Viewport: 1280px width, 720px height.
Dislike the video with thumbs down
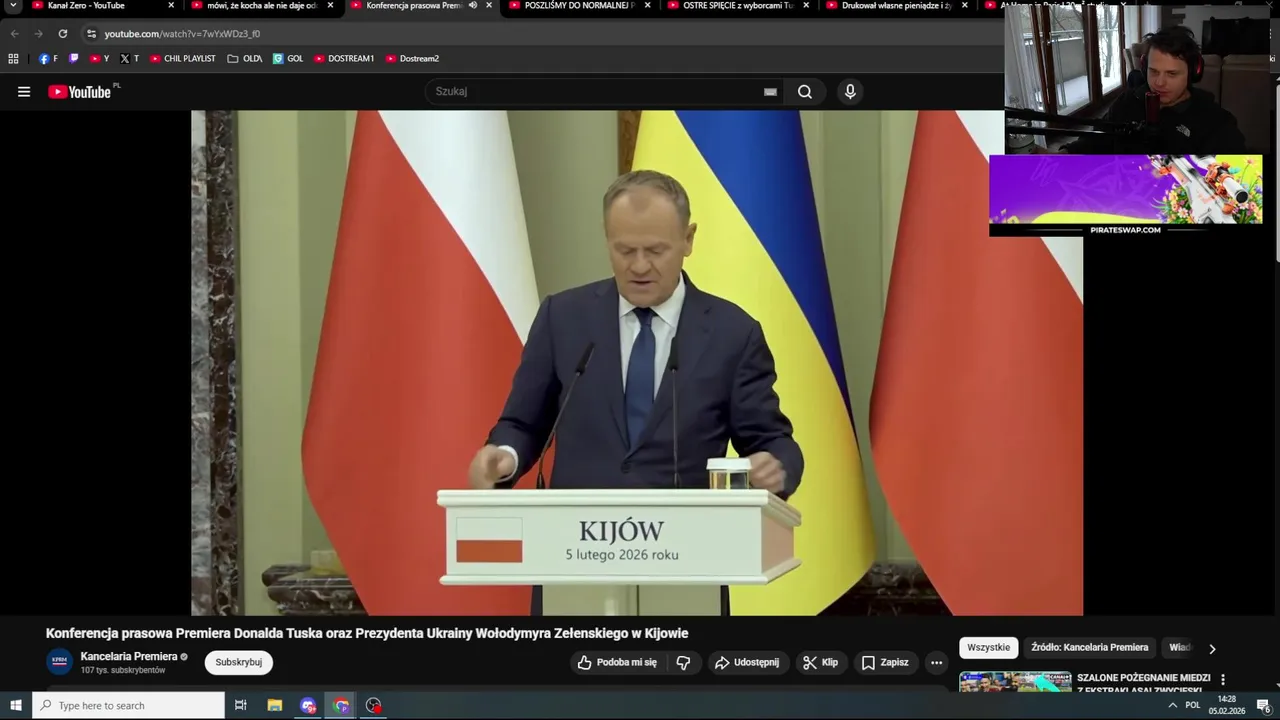click(x=684, y=662)
